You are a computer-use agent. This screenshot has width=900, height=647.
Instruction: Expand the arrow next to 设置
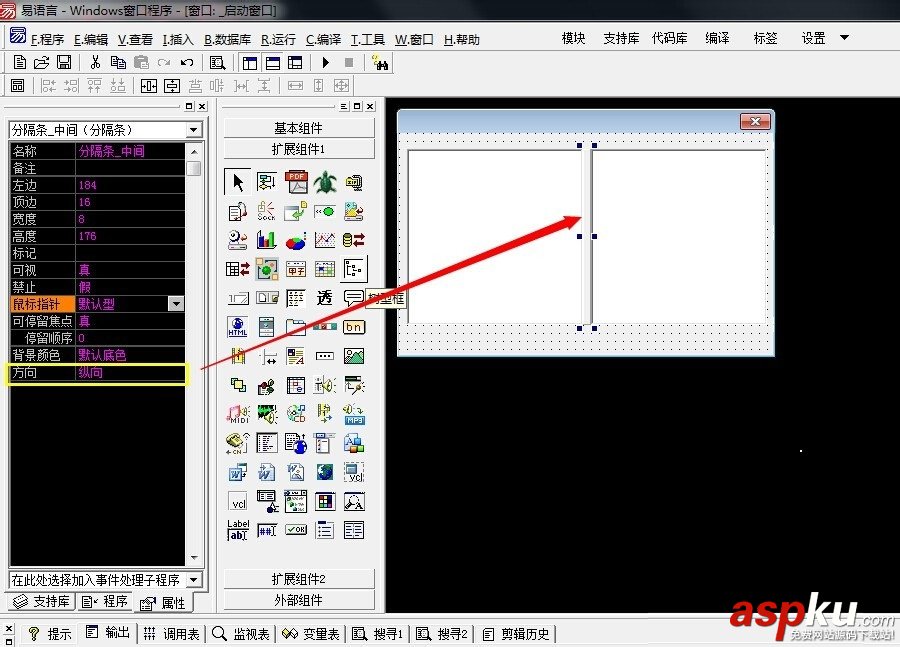point(844,38)
